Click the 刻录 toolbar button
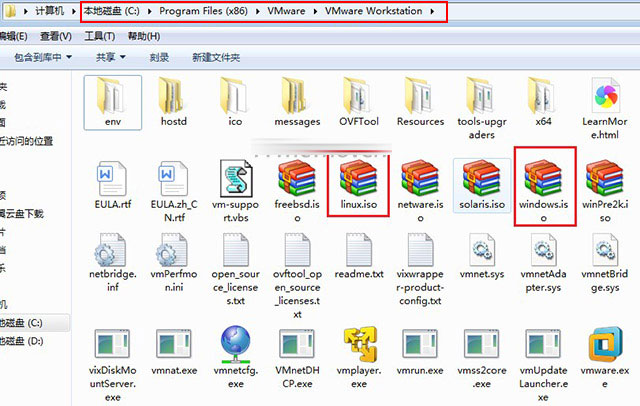 click(159, 57)
